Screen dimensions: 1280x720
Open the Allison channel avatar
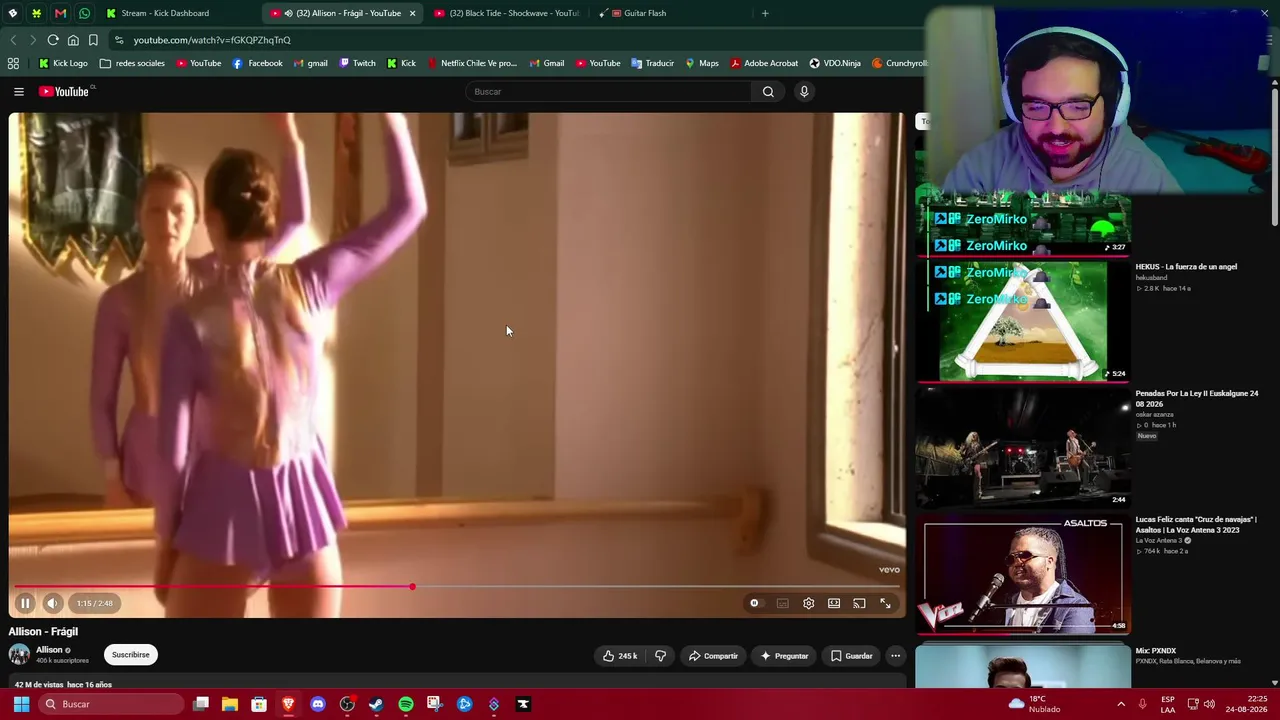click(19, 654)
